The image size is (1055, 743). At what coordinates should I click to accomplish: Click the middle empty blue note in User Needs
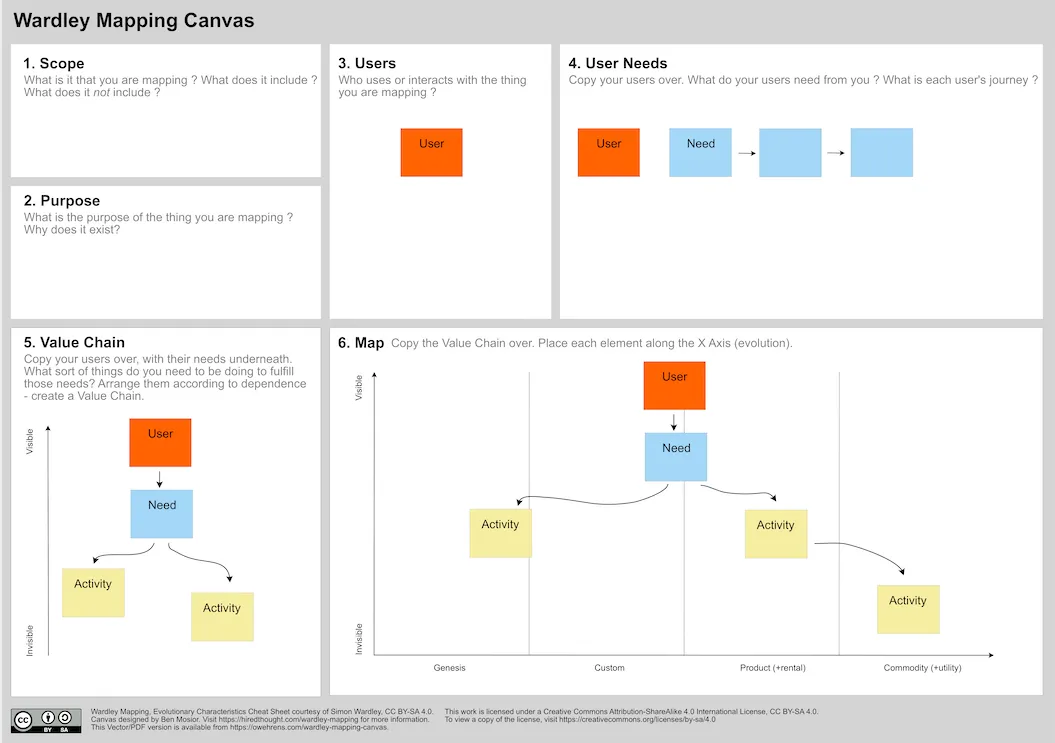pos(791,153)
